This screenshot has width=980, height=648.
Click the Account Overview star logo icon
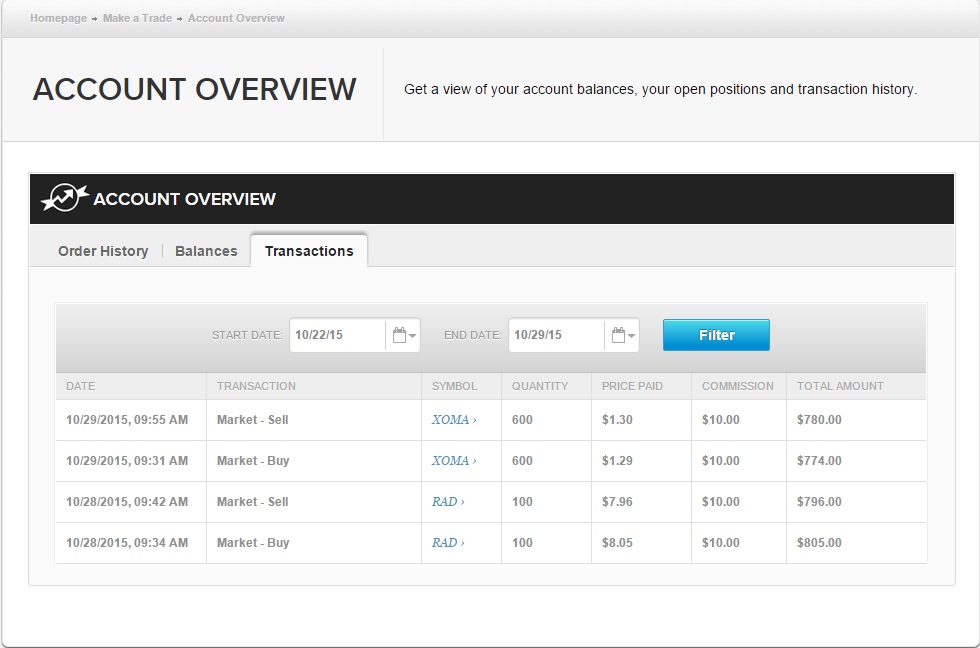[x=64, y=197]
